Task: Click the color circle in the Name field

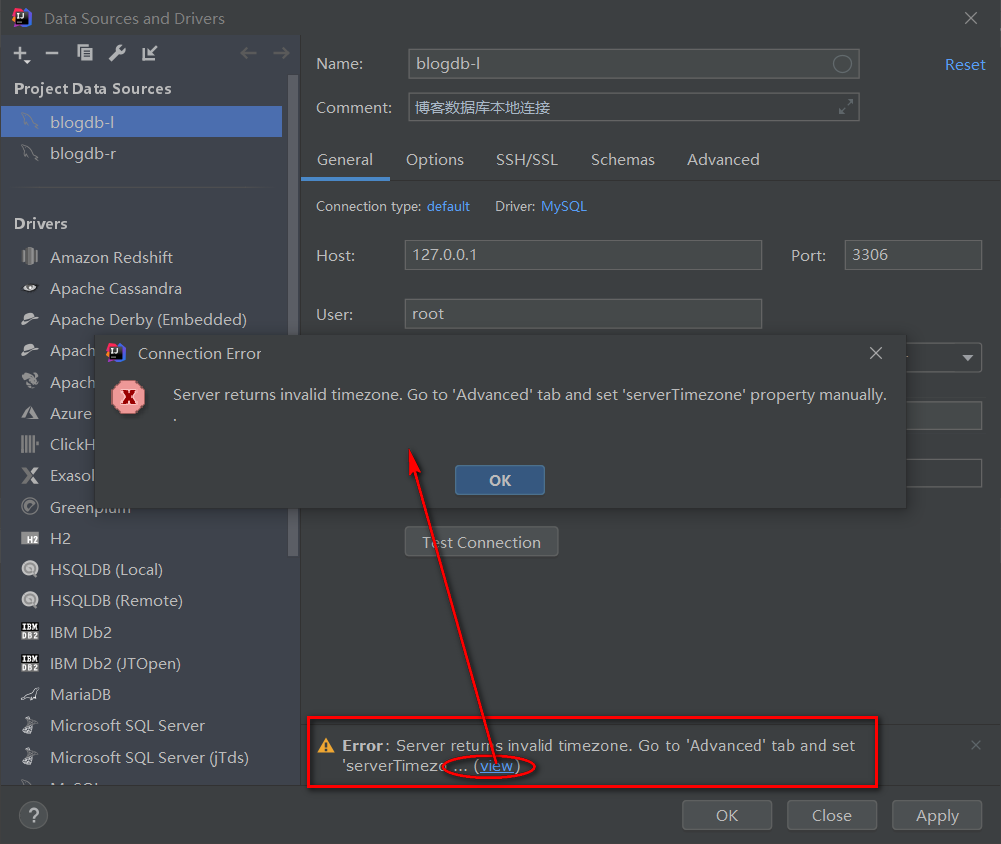Action: (x=842, y=64)
